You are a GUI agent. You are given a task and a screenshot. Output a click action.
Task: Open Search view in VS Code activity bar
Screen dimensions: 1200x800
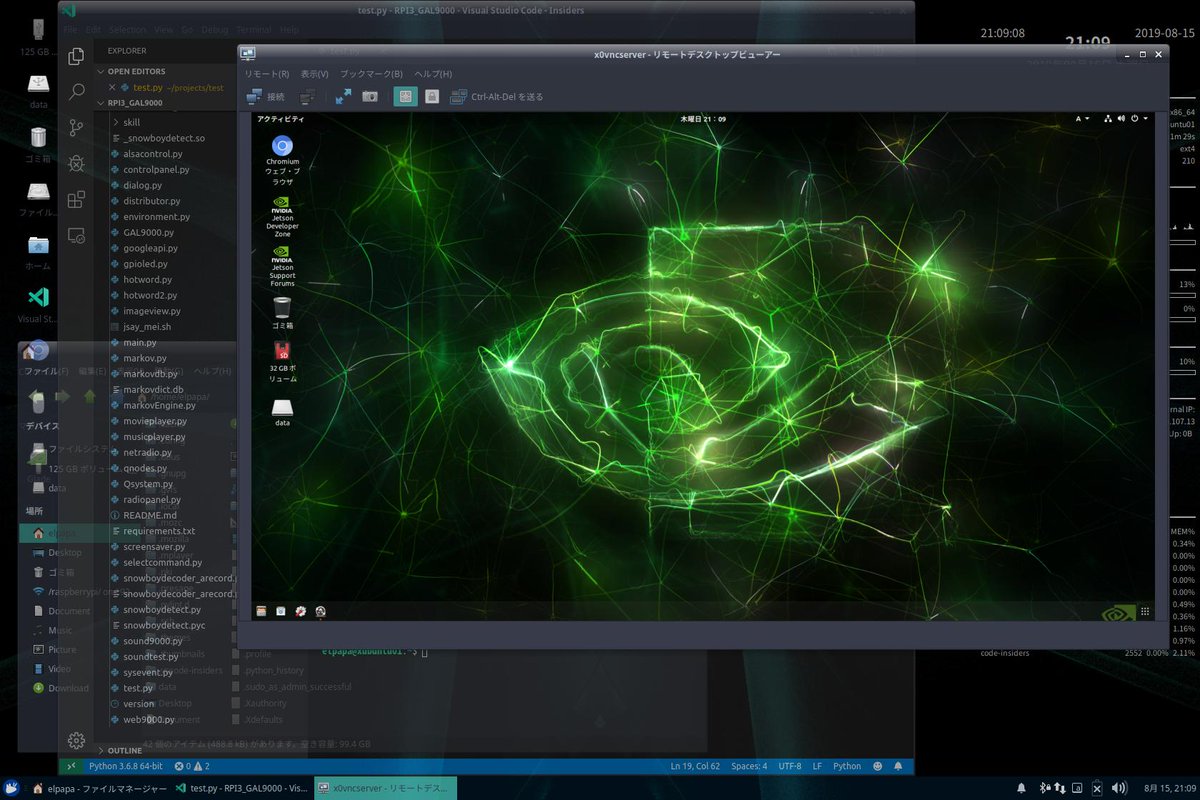click(x=76, y=92)
